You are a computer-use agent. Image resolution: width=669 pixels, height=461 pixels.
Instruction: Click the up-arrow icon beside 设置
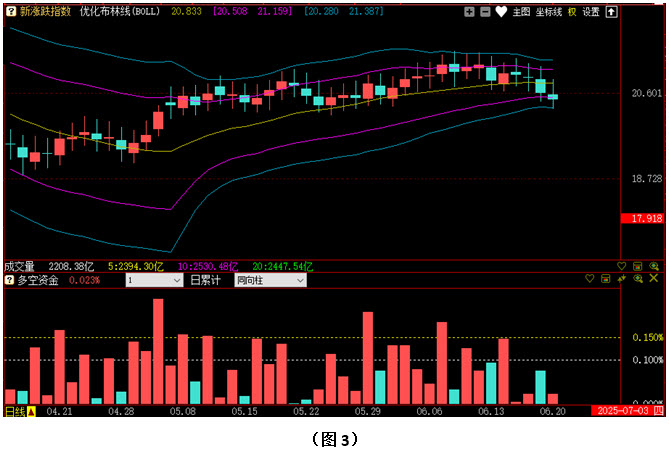(611, 12)
